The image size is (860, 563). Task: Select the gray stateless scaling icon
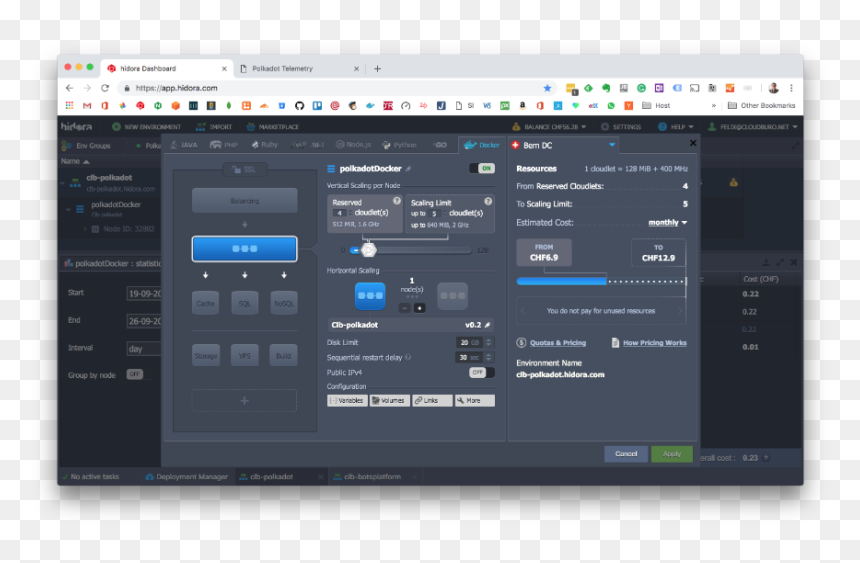point(452,296)
